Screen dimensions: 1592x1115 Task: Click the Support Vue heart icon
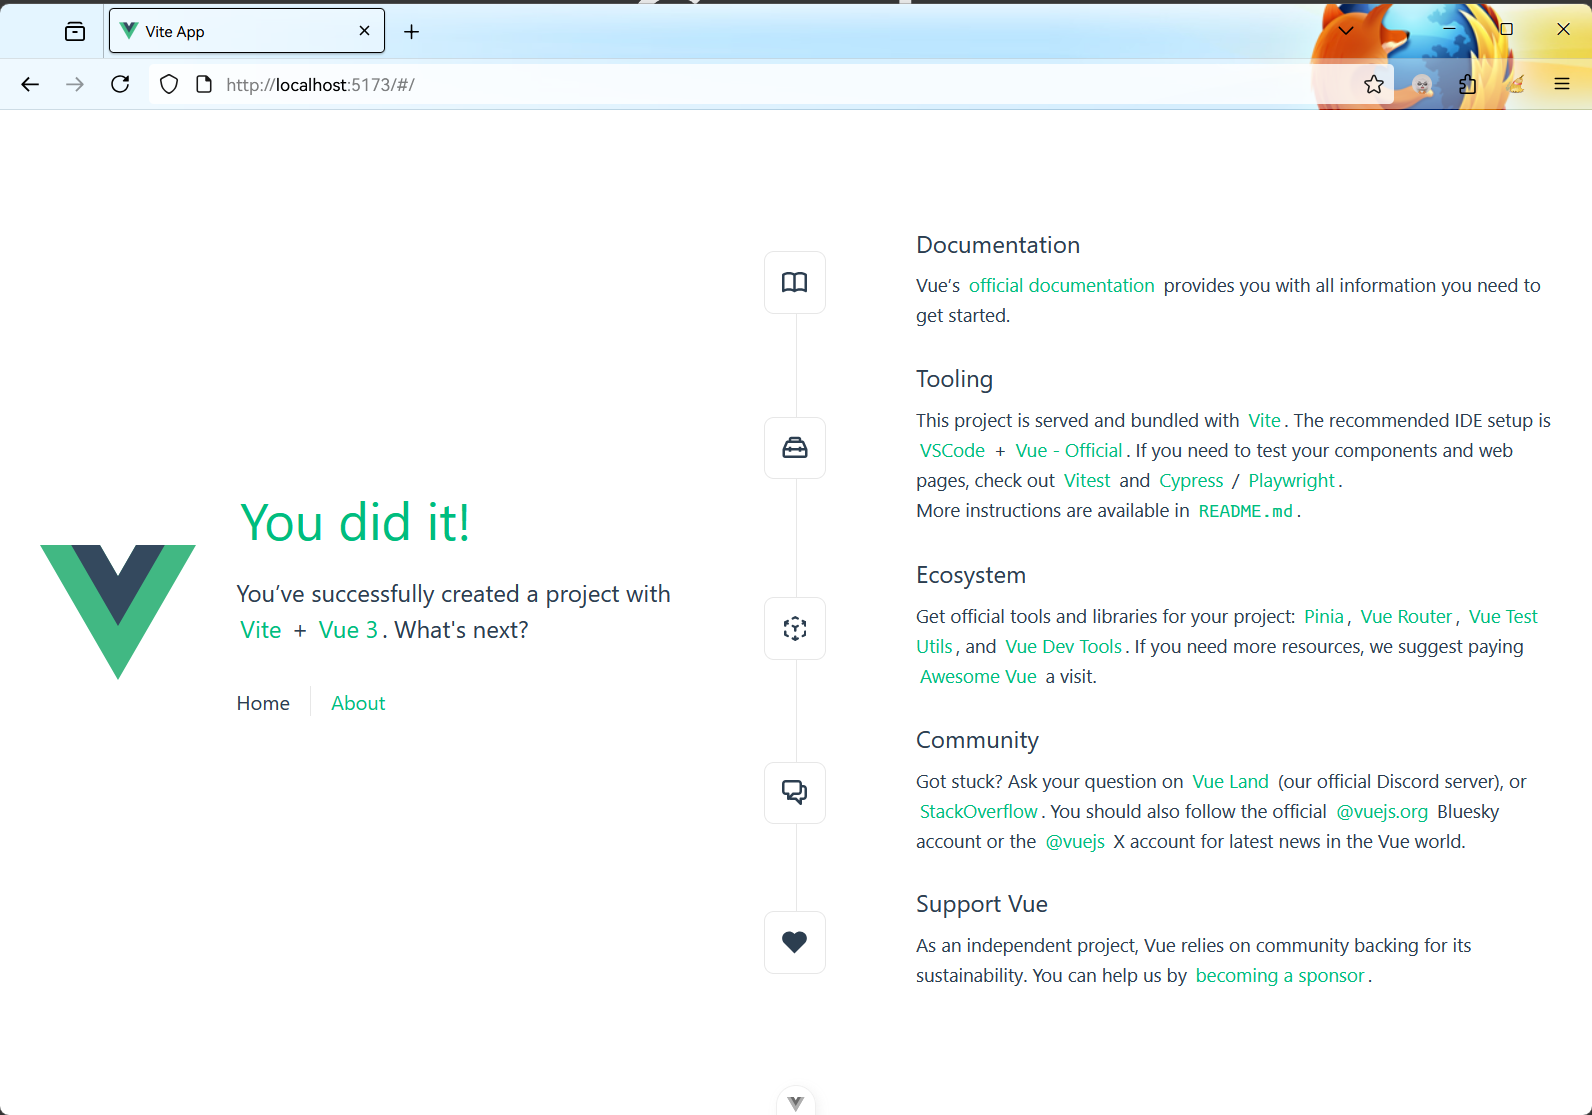[x=795, y=942]
